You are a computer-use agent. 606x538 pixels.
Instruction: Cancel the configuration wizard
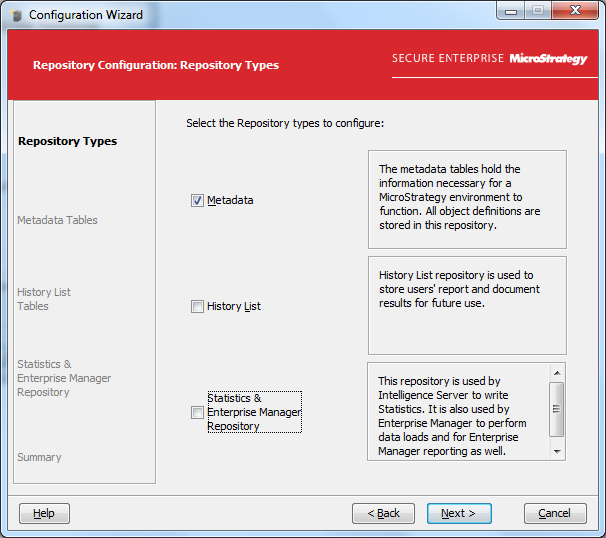point(555,513)
